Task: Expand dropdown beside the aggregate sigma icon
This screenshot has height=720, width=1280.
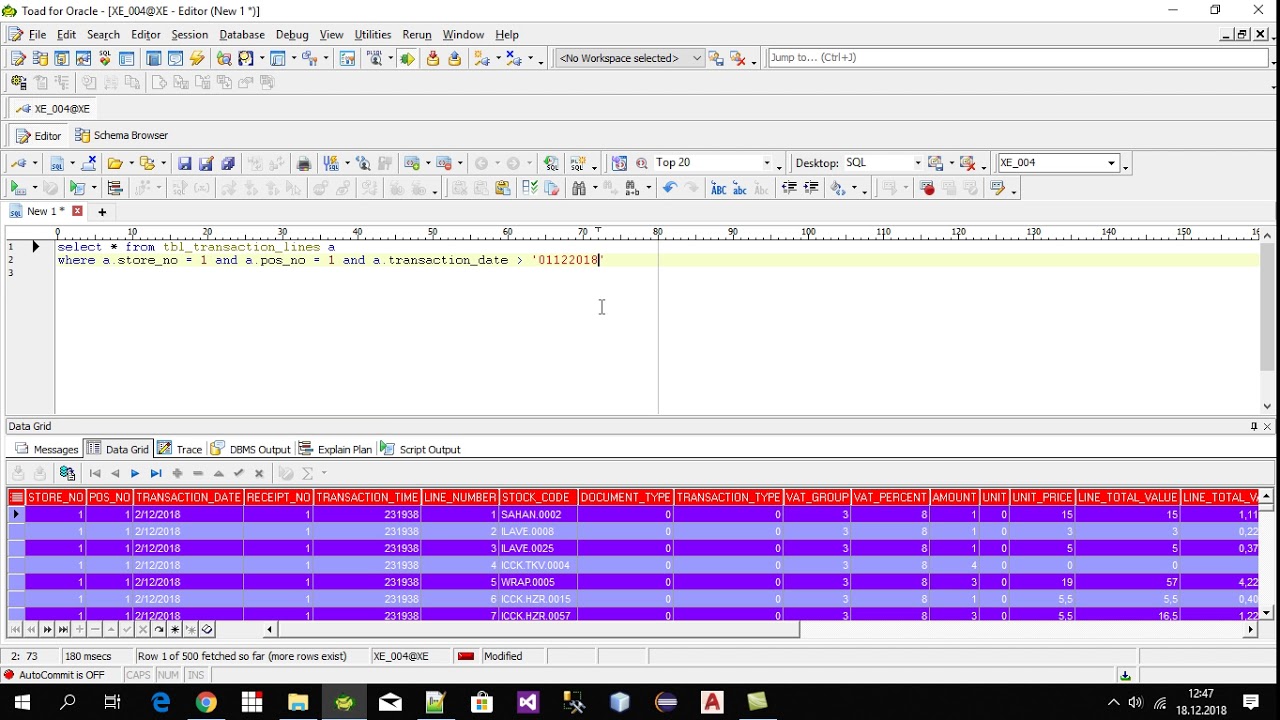Action: coord(324,474)
